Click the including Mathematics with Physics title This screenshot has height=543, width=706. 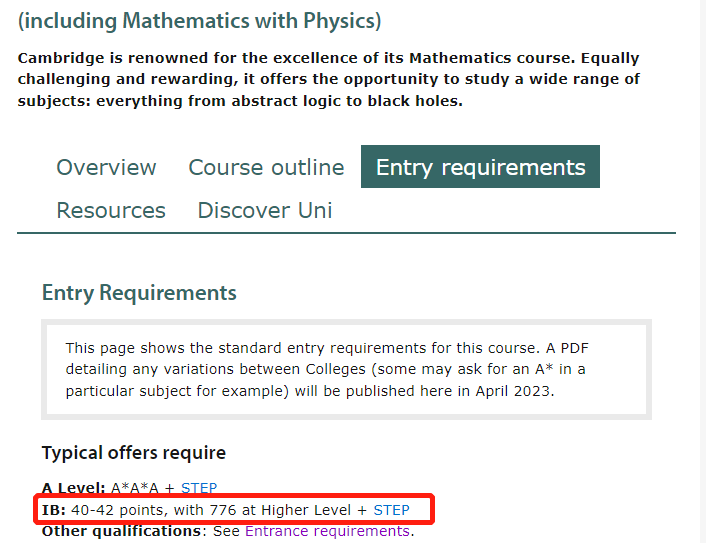[199, 21]
